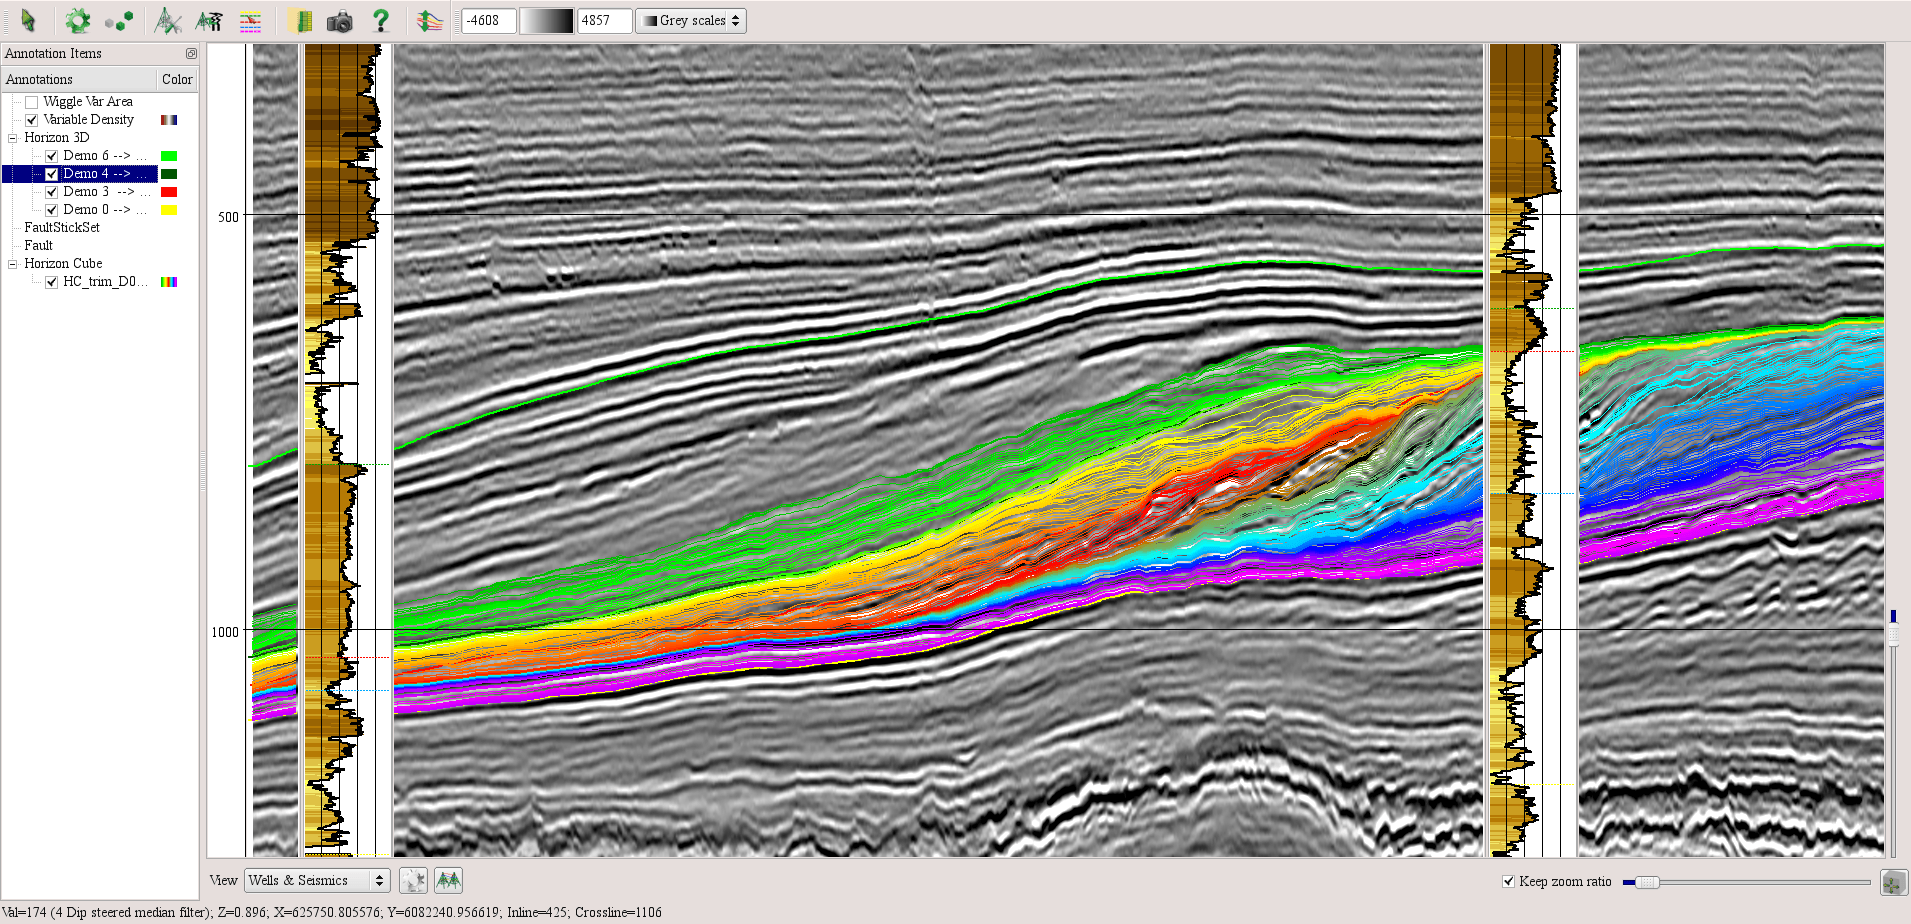Viewport: 1911px width, 924px height.
Task: Open the green gear settings icon
Action: click(x=77, y=20)
